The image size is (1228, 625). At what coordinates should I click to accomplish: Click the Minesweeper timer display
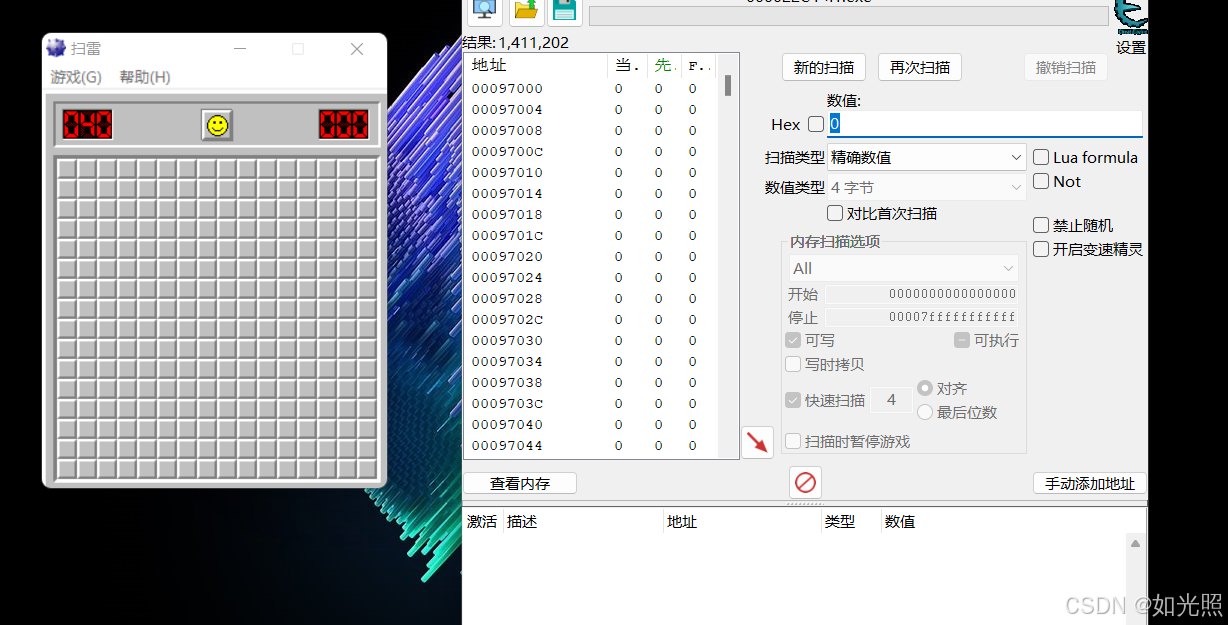[344, 125]
